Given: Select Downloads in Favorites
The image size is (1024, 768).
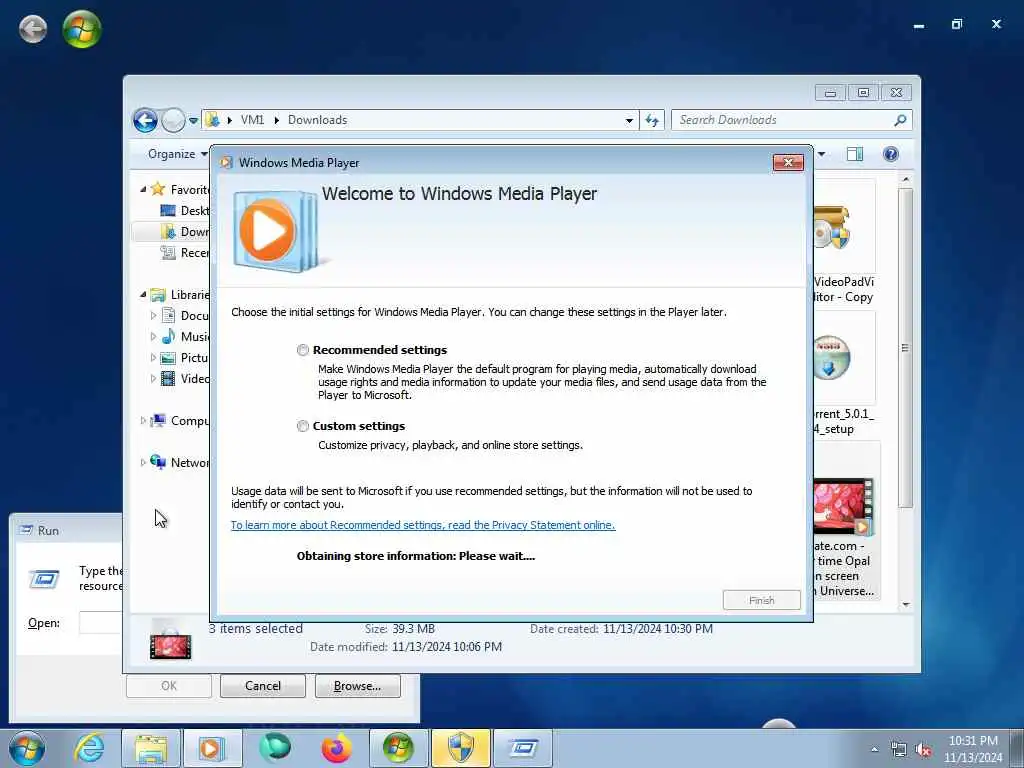Looking at the screenshot, I should (185, 231).
